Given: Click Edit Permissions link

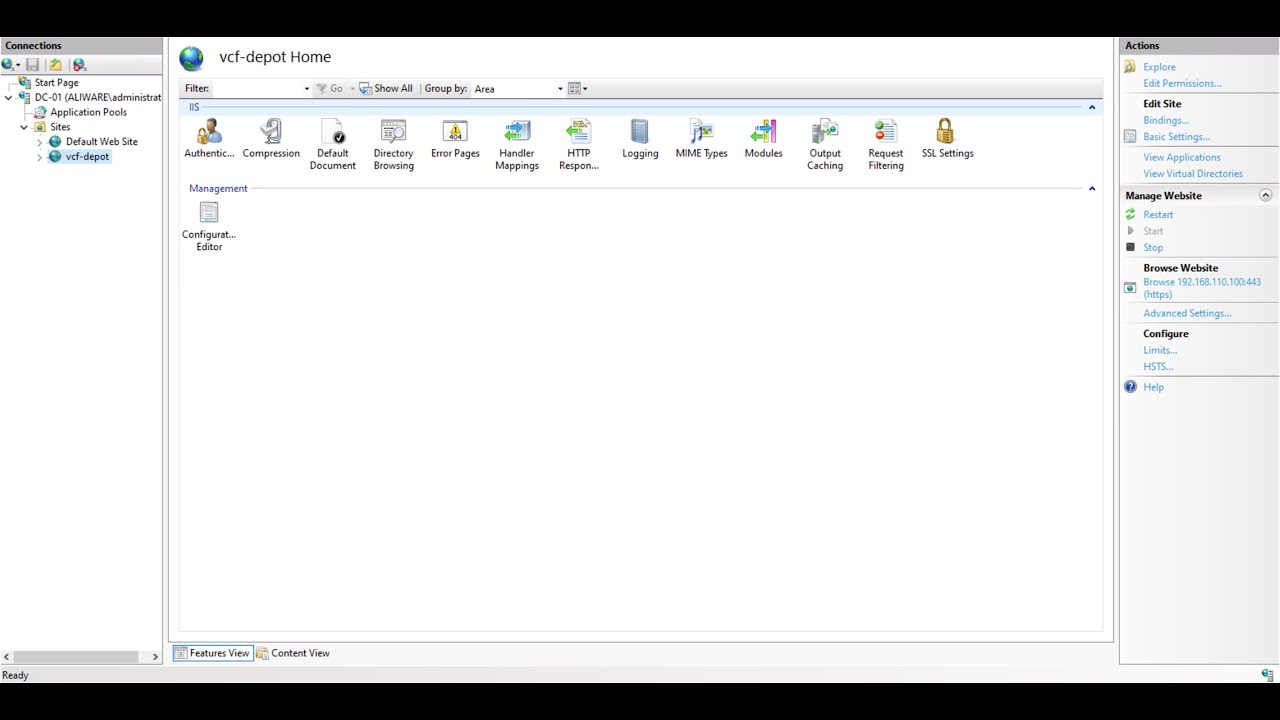Looking at the screenshot, I should pyautogui.click(x=1182, y=84).
